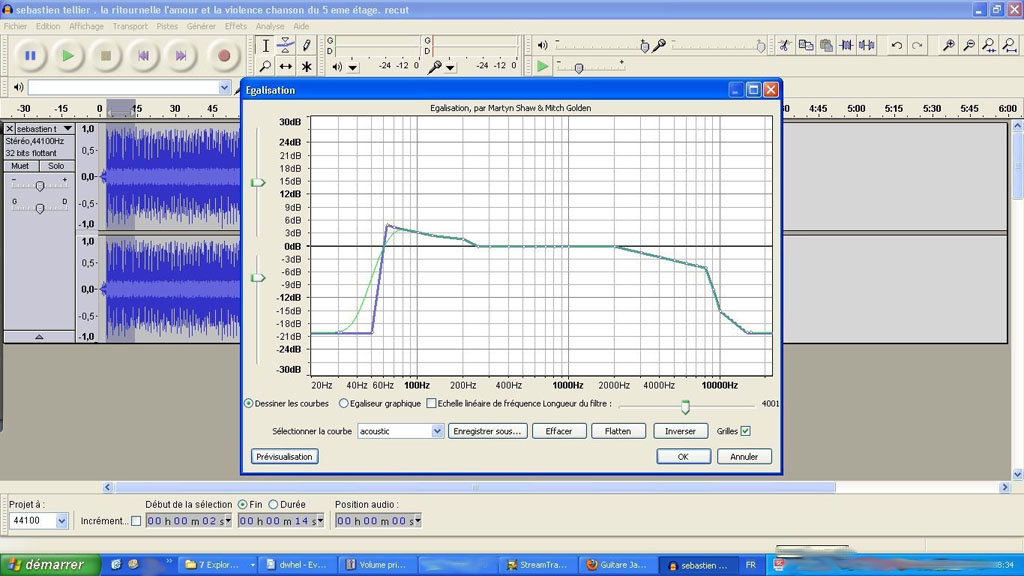Open Début de la sélection format dropdown
This screenshot has height=576, width=1024.
point(228,520)
